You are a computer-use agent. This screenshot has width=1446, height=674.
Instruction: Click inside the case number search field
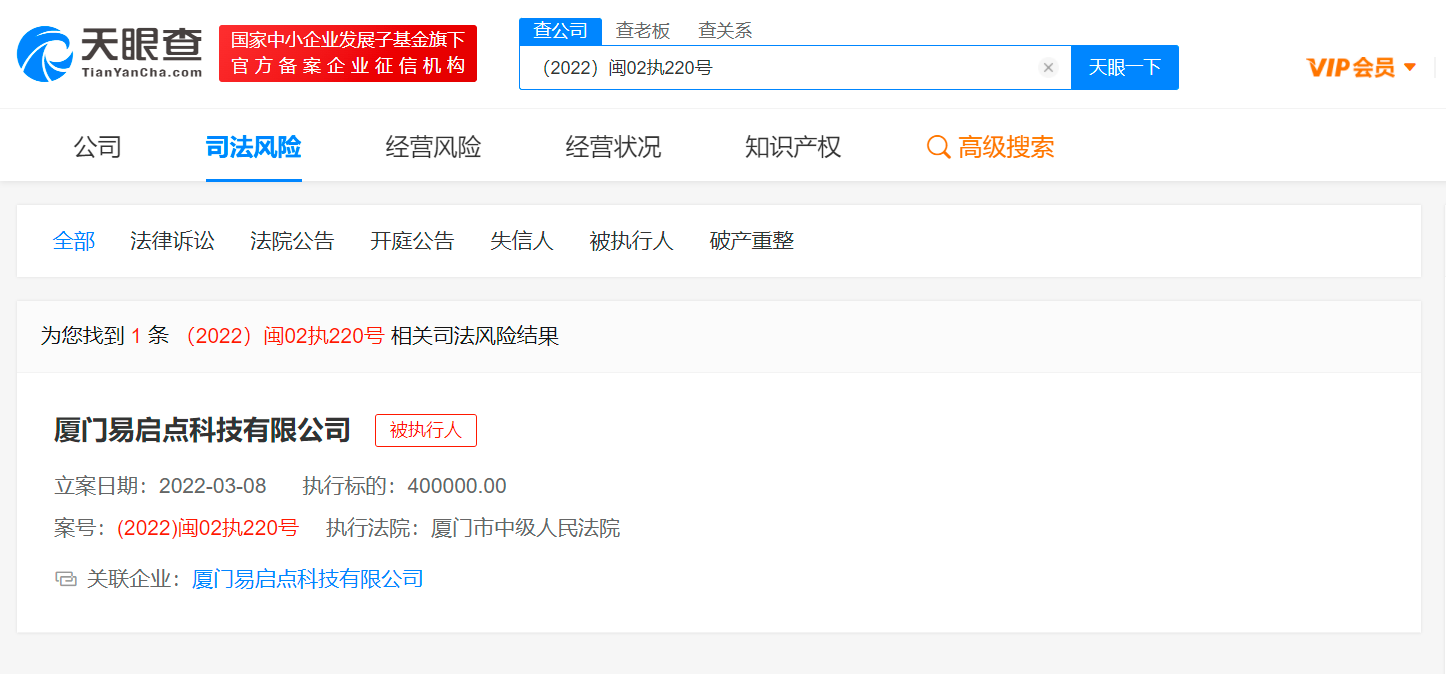click(780, 68)
